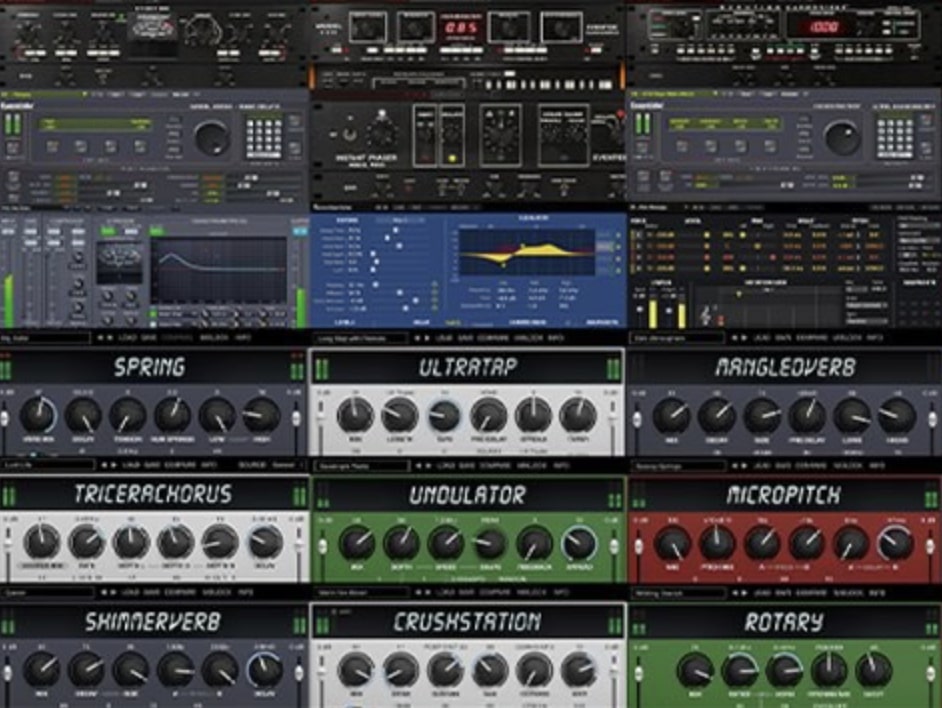Click the yellow EQ curve in the blue plugin
The width and height of the screenshot is (942, 708).
527,252
